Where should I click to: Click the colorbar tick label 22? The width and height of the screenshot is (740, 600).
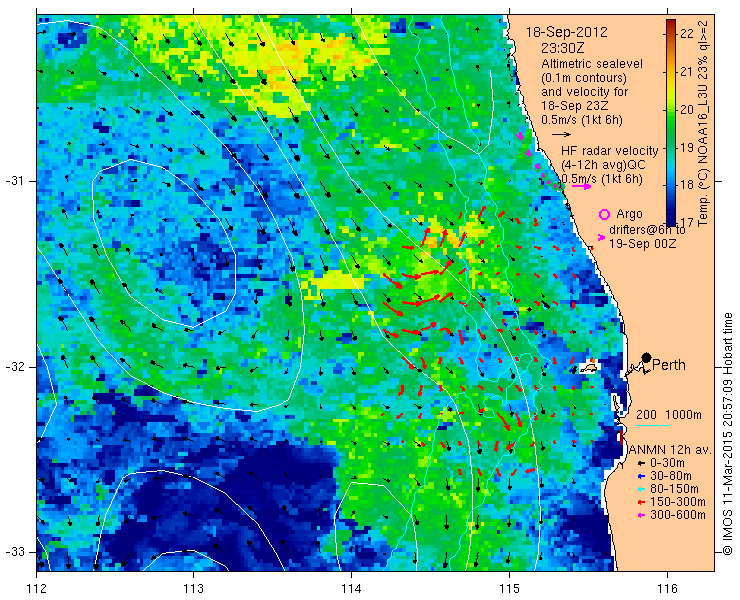pyautogui.click(x=687, y=34)
